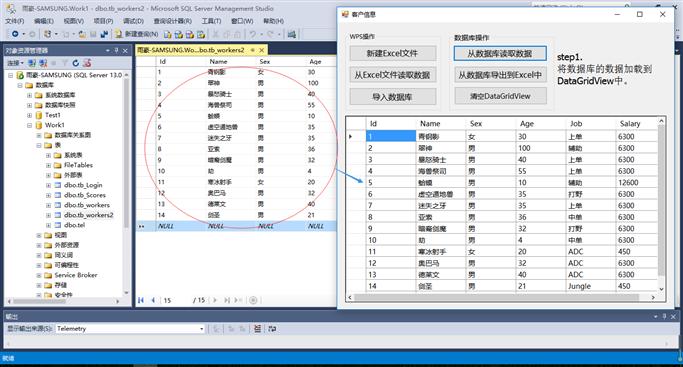The height and width of the screenshot is (367, 683).
Task: Expand the dbo.tb_workers2 table node
Action: coord(48,215)
